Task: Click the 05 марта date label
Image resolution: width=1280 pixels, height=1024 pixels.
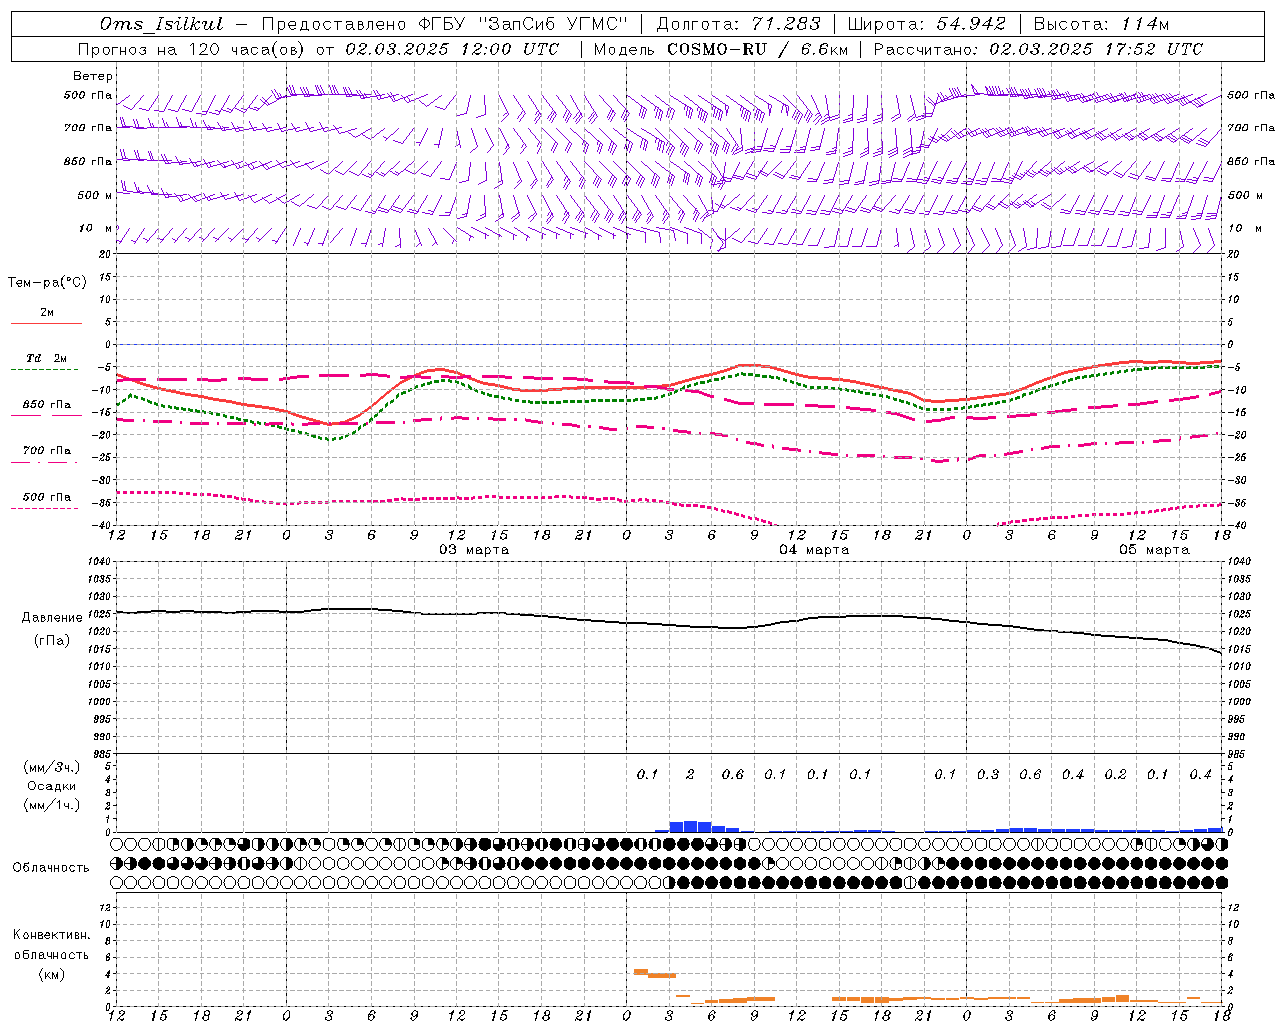Action: pyautogui.click(x=1154, y=550)
